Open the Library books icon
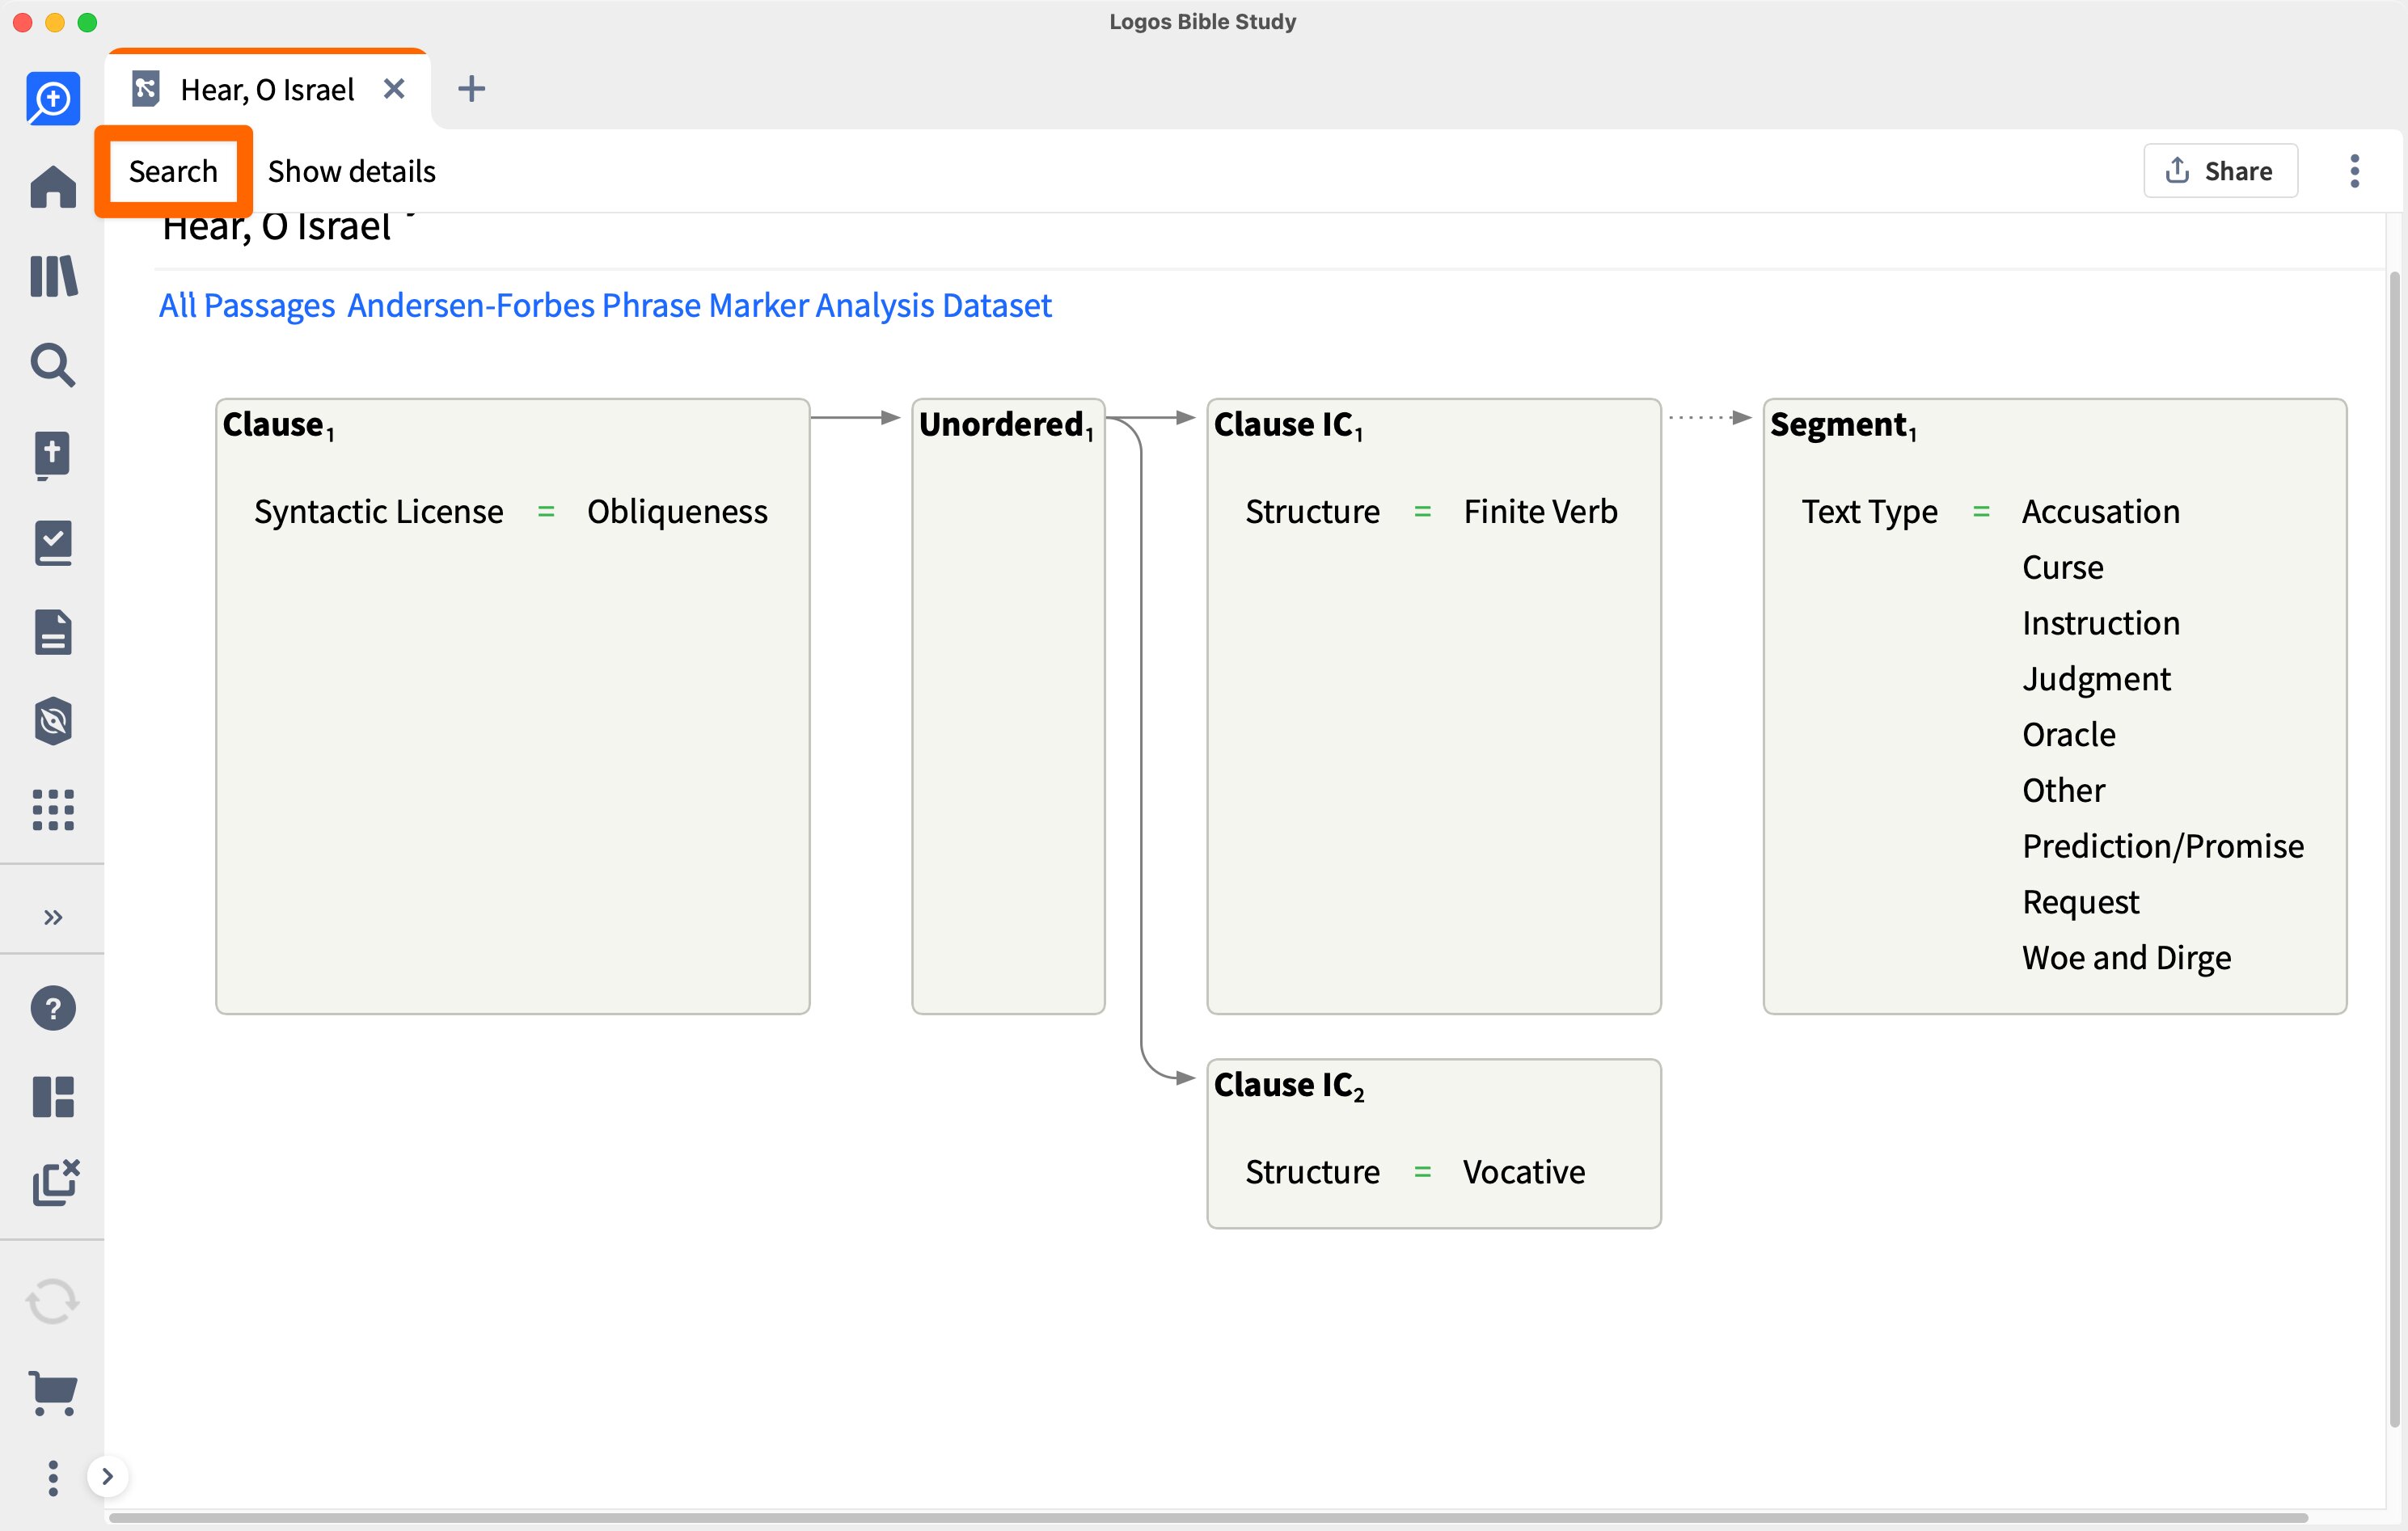 click(x=52, y=276)
